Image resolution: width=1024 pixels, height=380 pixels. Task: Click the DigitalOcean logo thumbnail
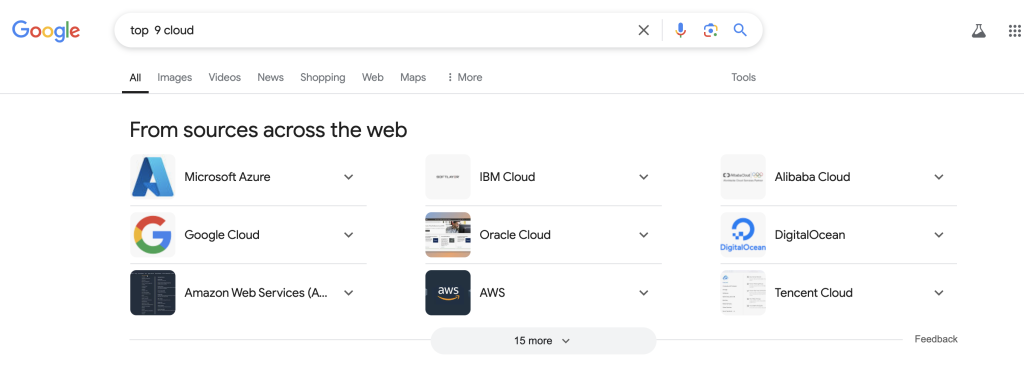pos(743,234)
